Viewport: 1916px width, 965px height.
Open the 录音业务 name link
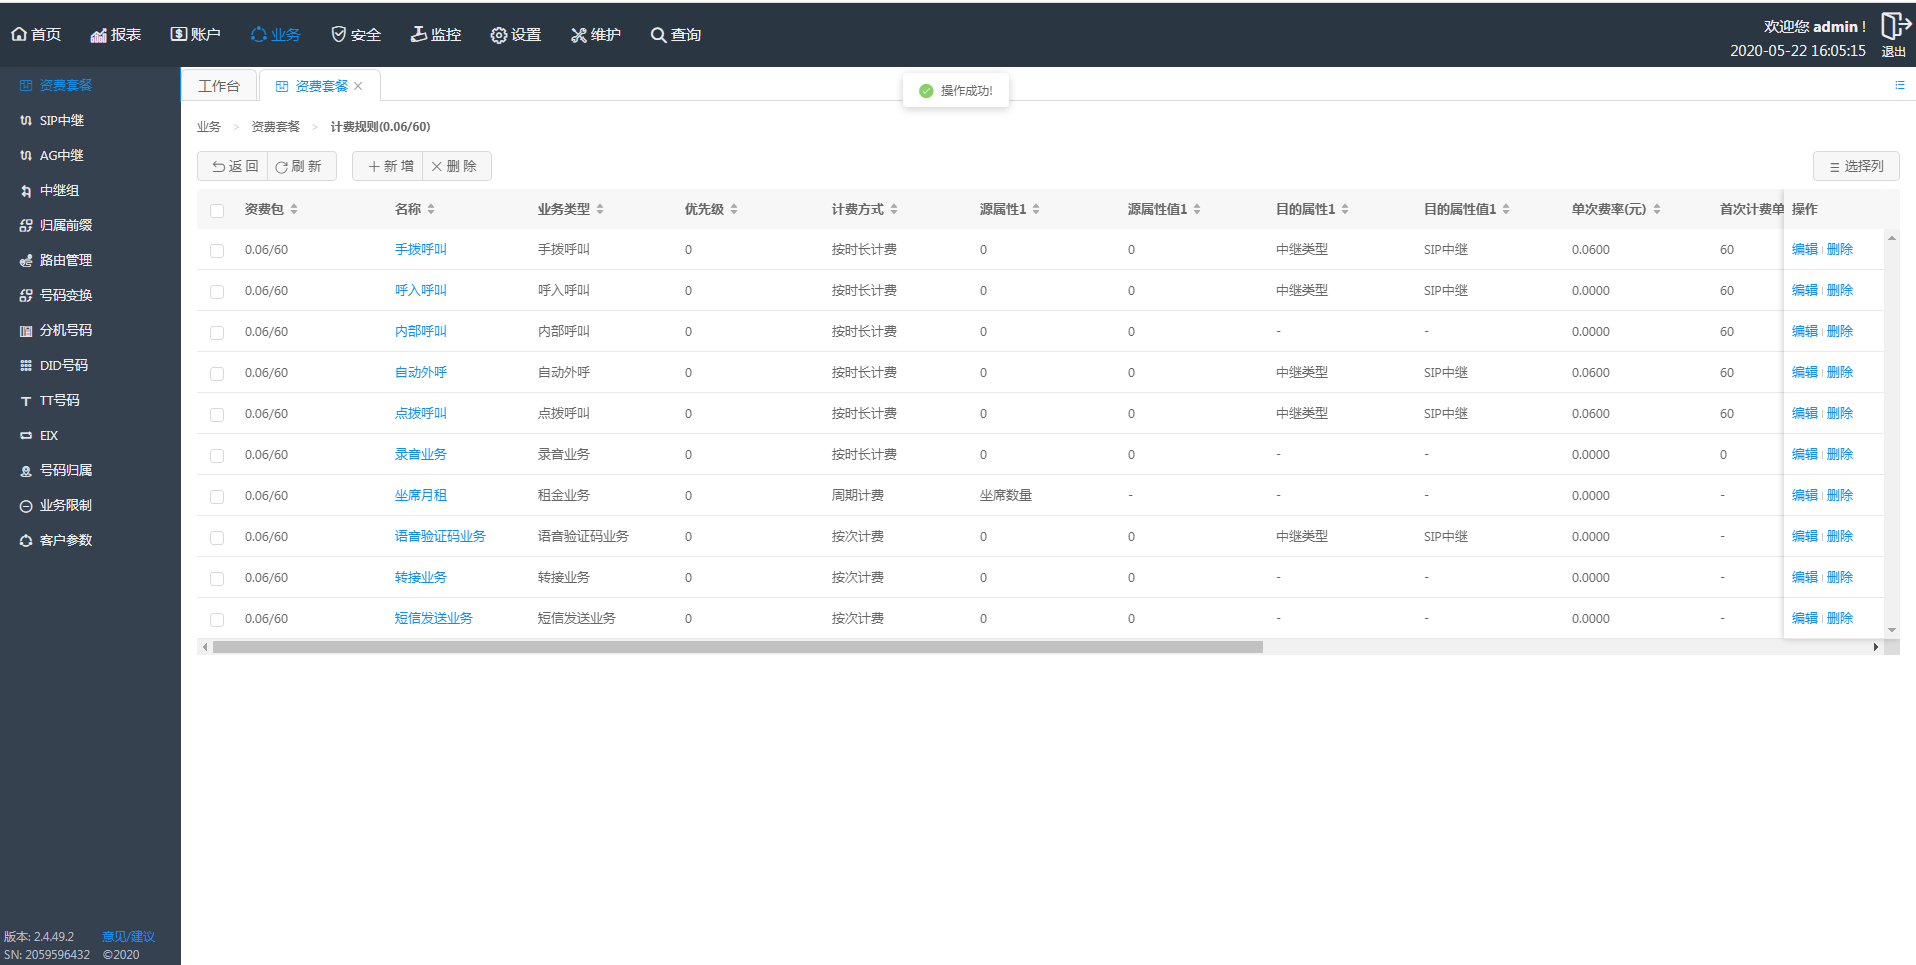[x=420, y=454]
